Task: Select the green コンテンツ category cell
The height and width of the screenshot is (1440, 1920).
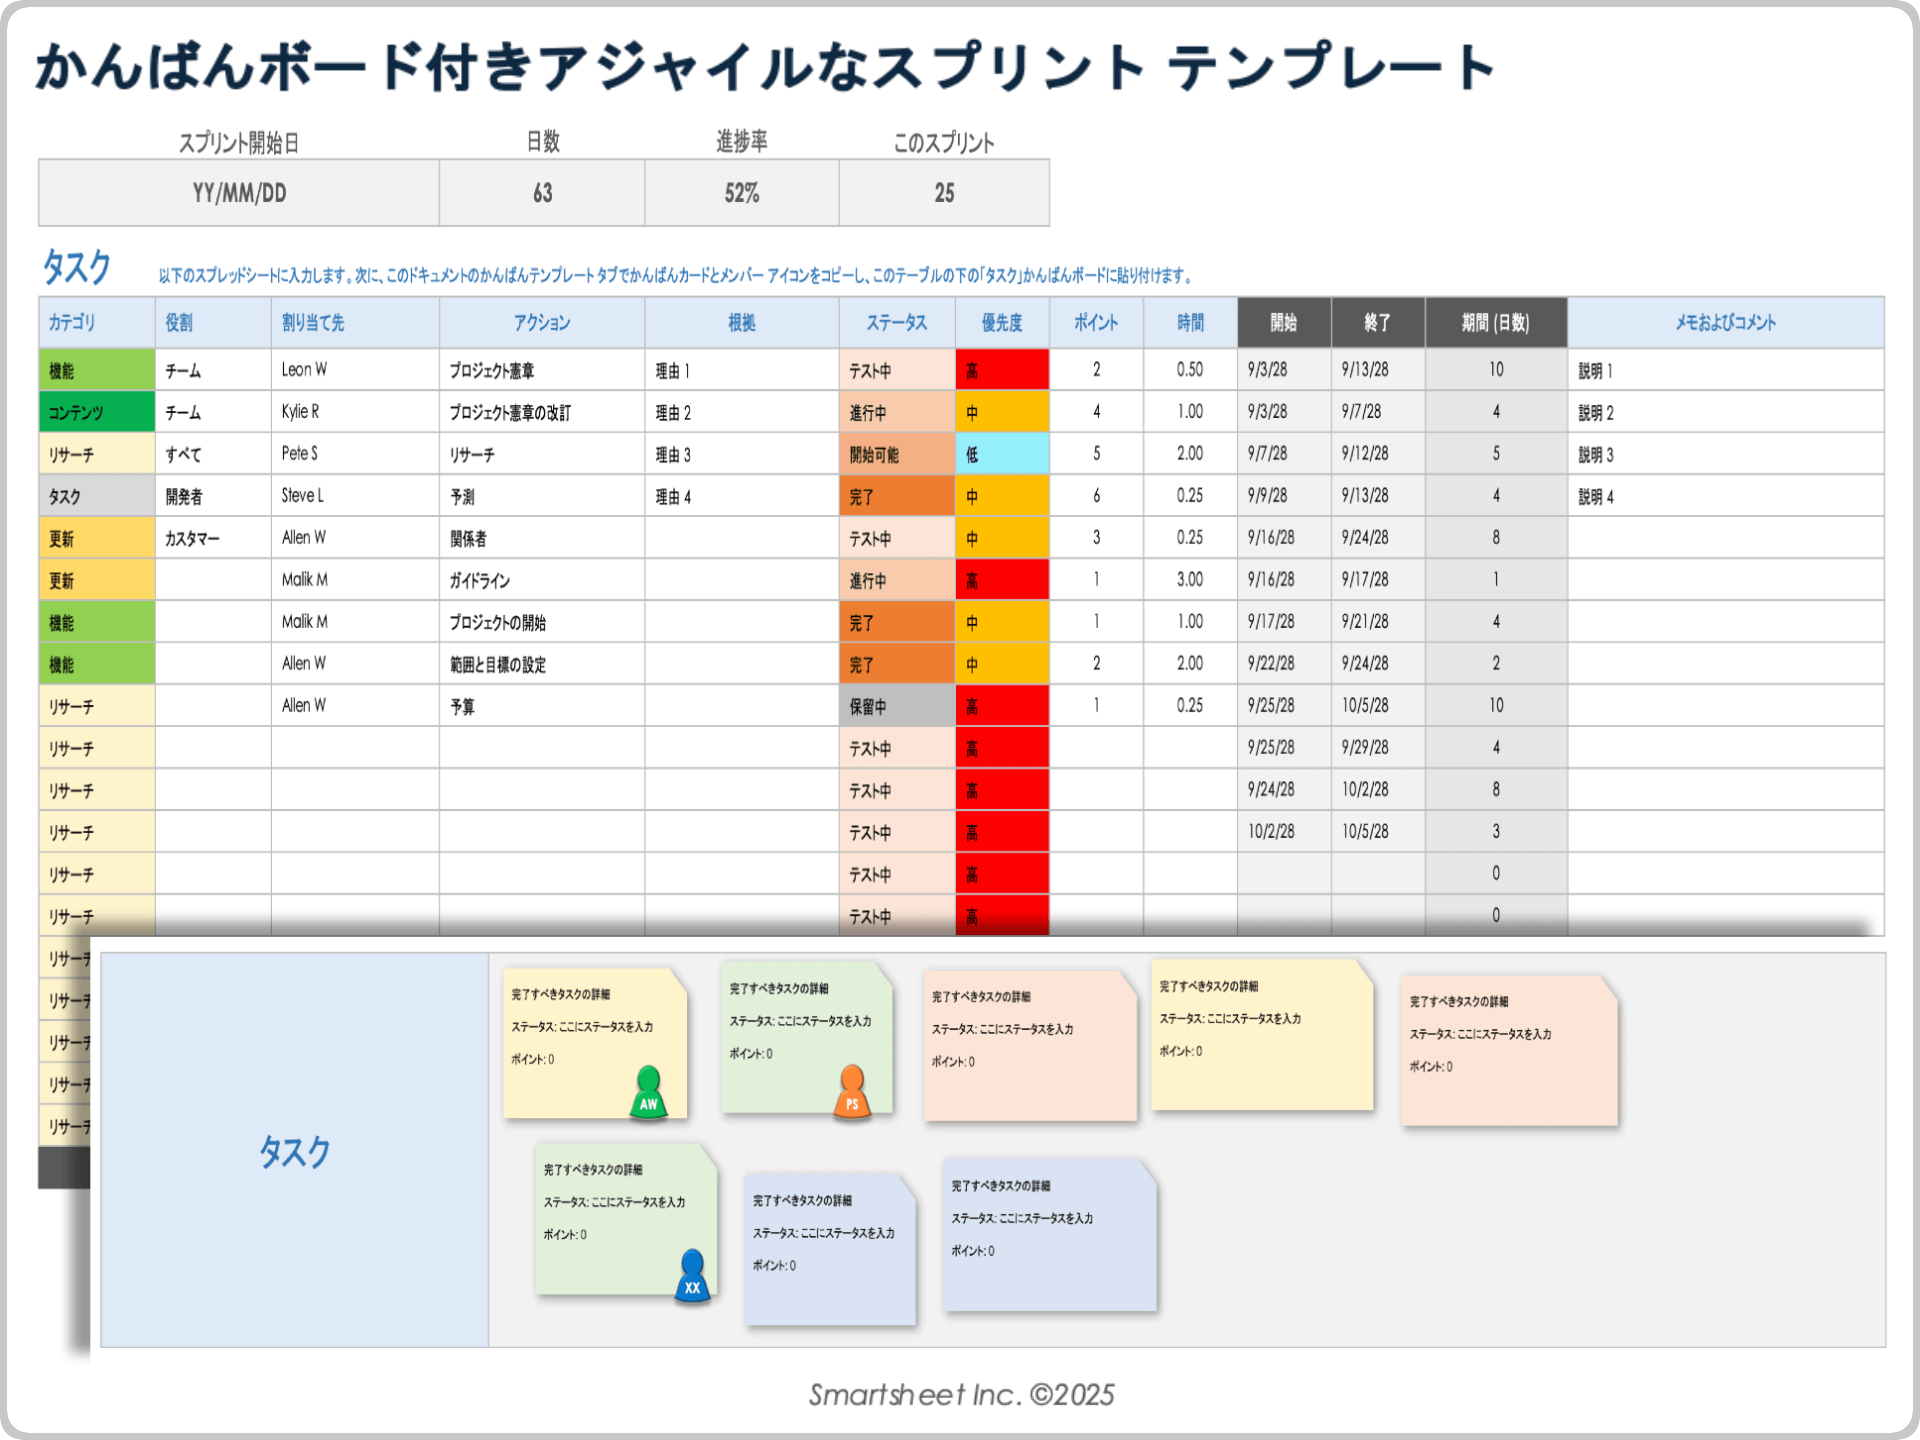Action: (x=97, y=412)
